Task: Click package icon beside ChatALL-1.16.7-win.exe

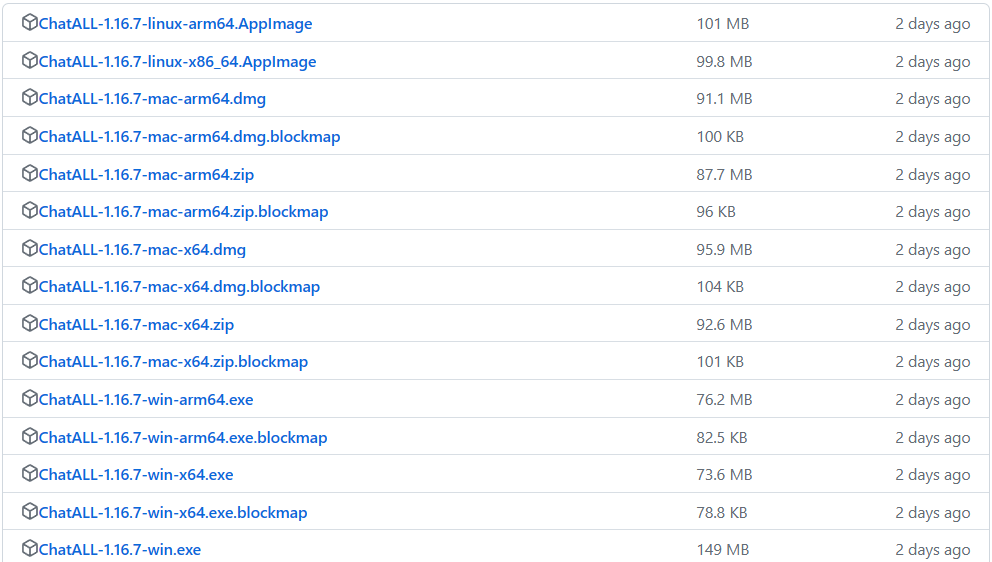Action: click(x=30, y=548)
